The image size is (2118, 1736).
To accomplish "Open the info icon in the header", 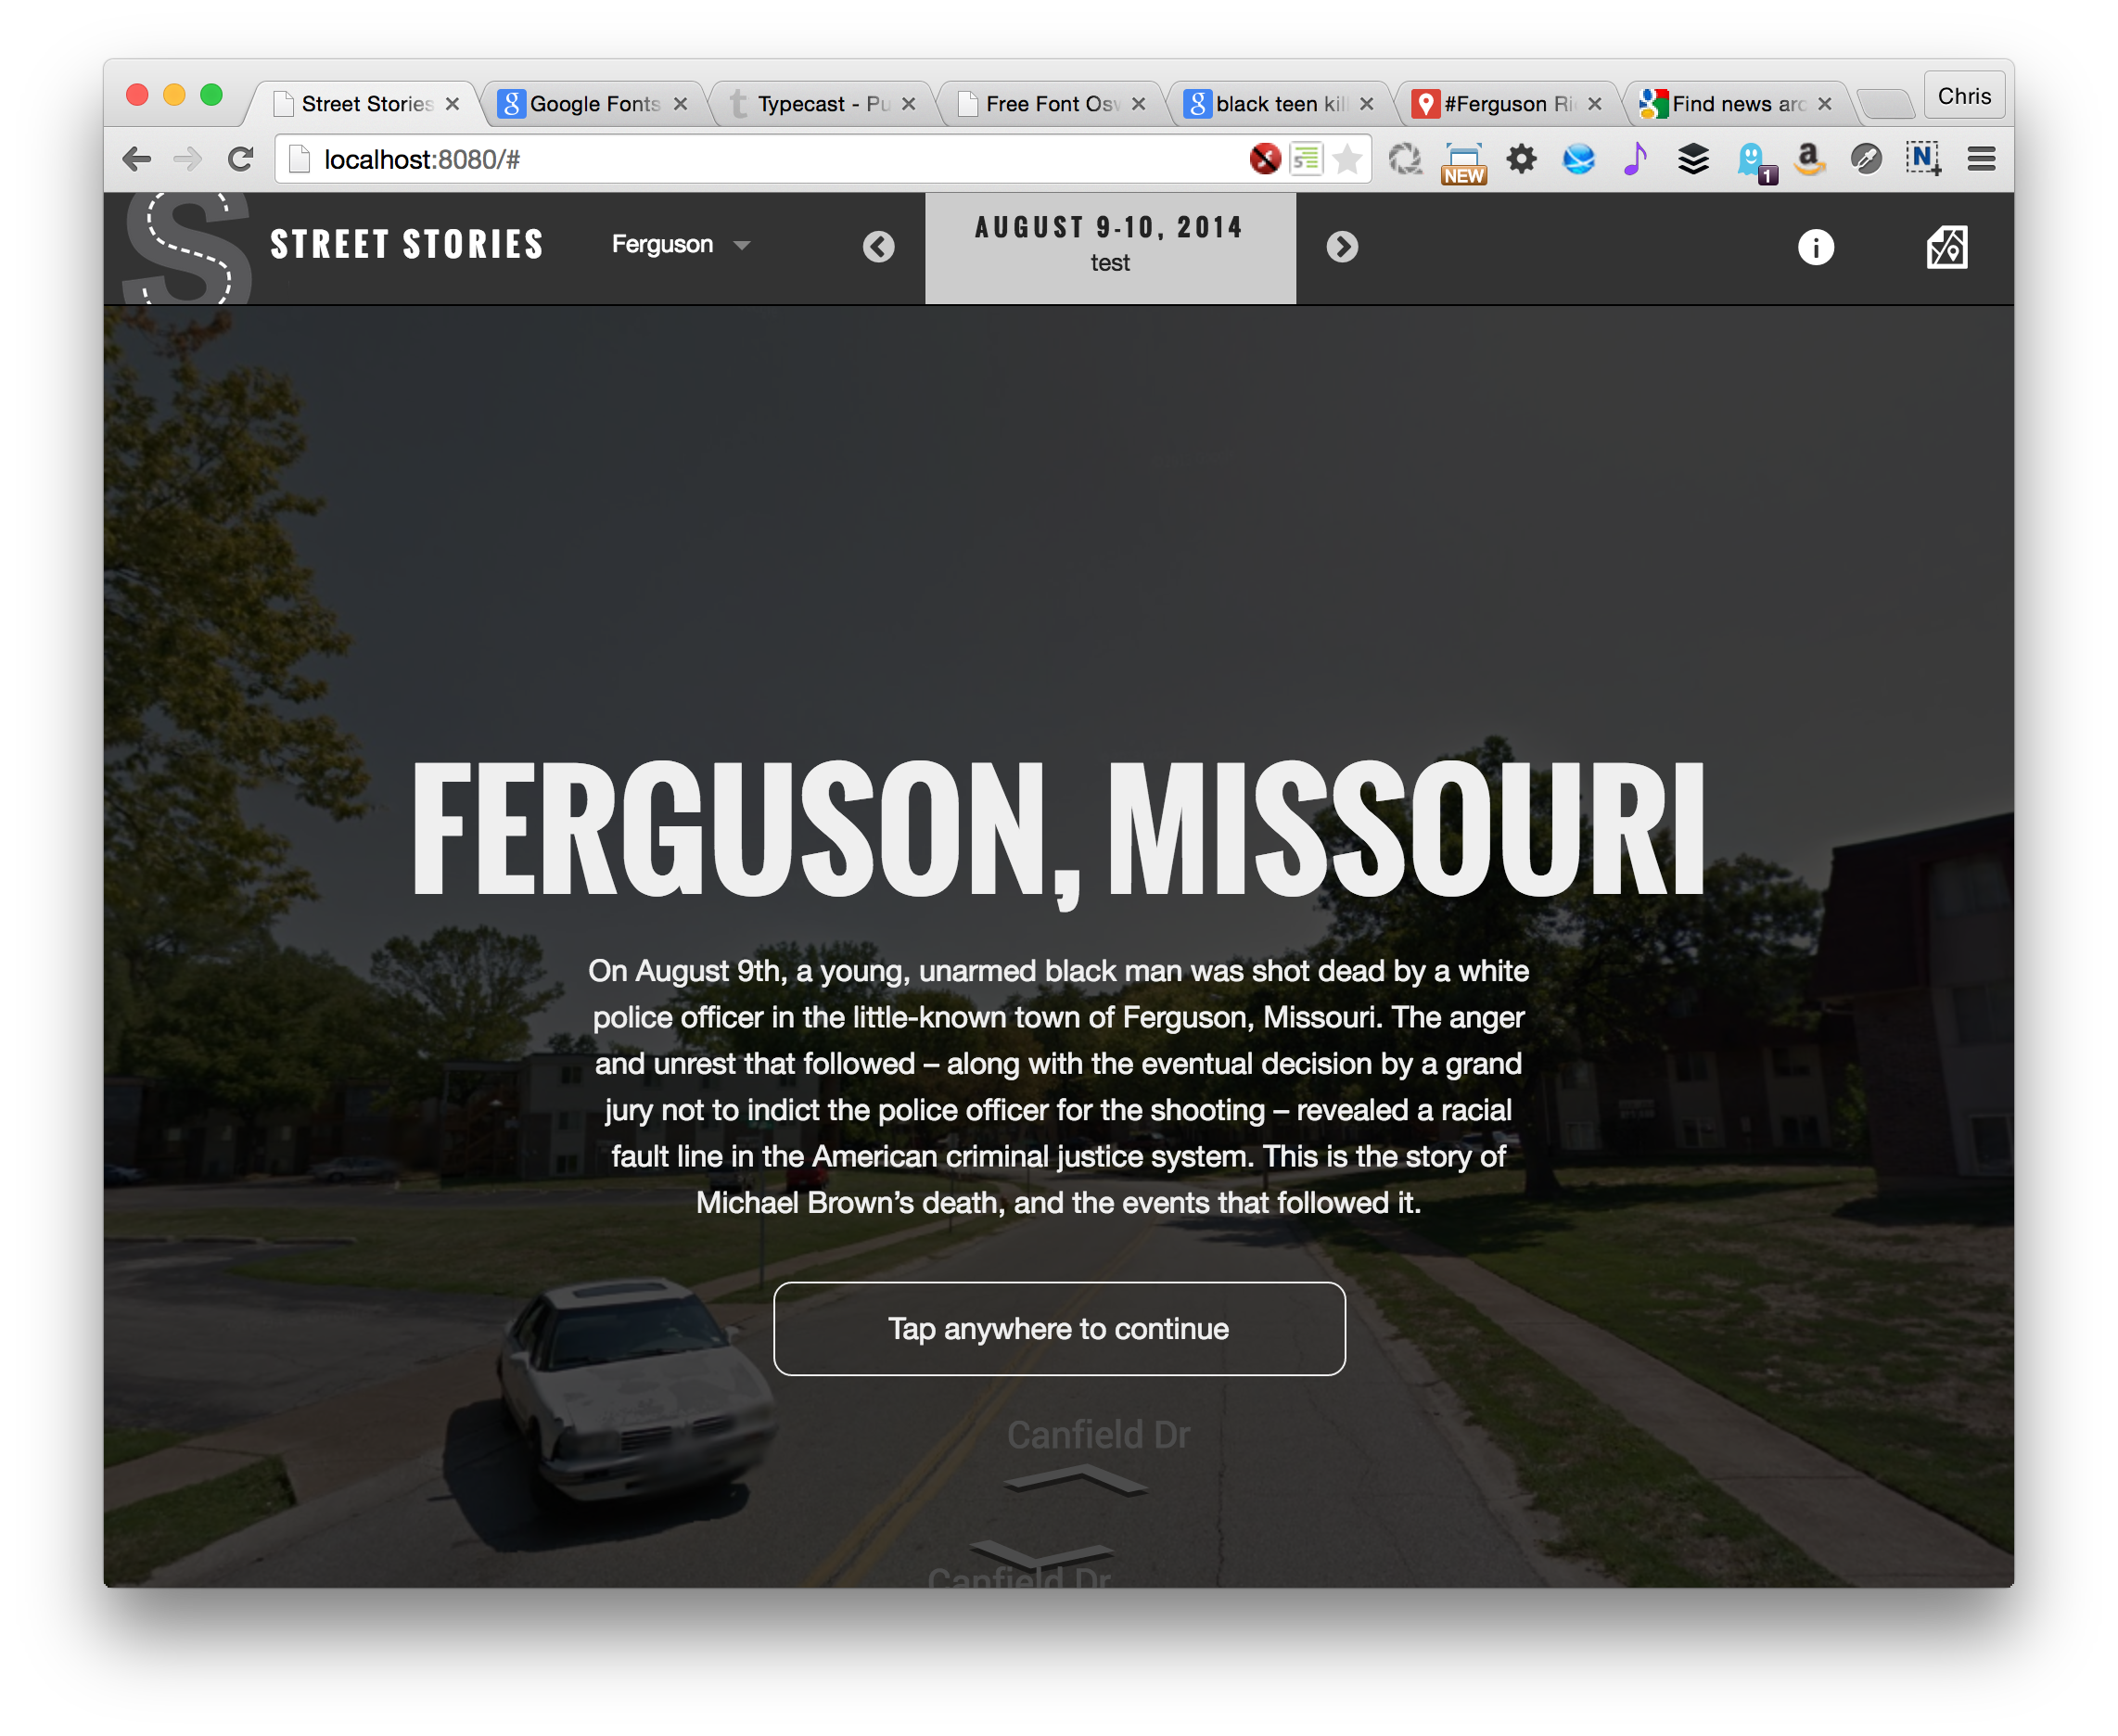I will point(1815,247).
